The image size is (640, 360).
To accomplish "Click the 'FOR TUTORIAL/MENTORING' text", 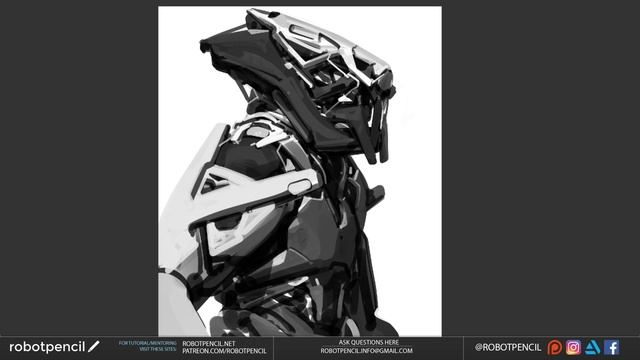I will click(x=147, y=343).
